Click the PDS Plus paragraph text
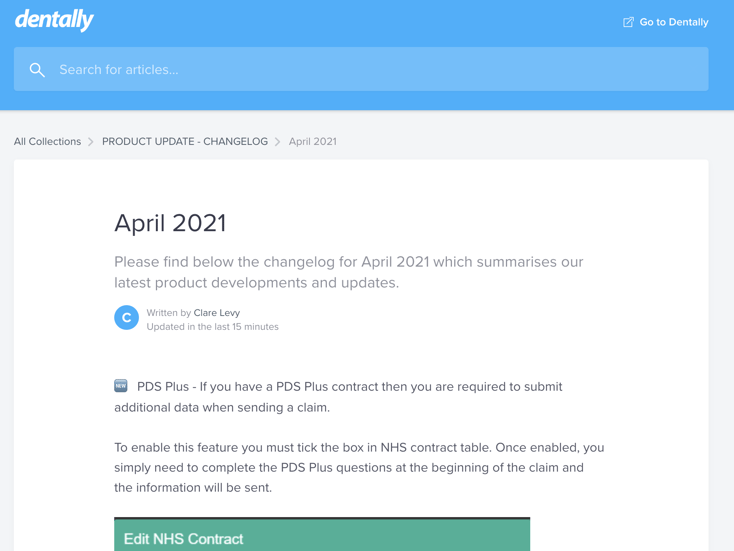This screenshot has width=734, height=551. pos(338,397)
